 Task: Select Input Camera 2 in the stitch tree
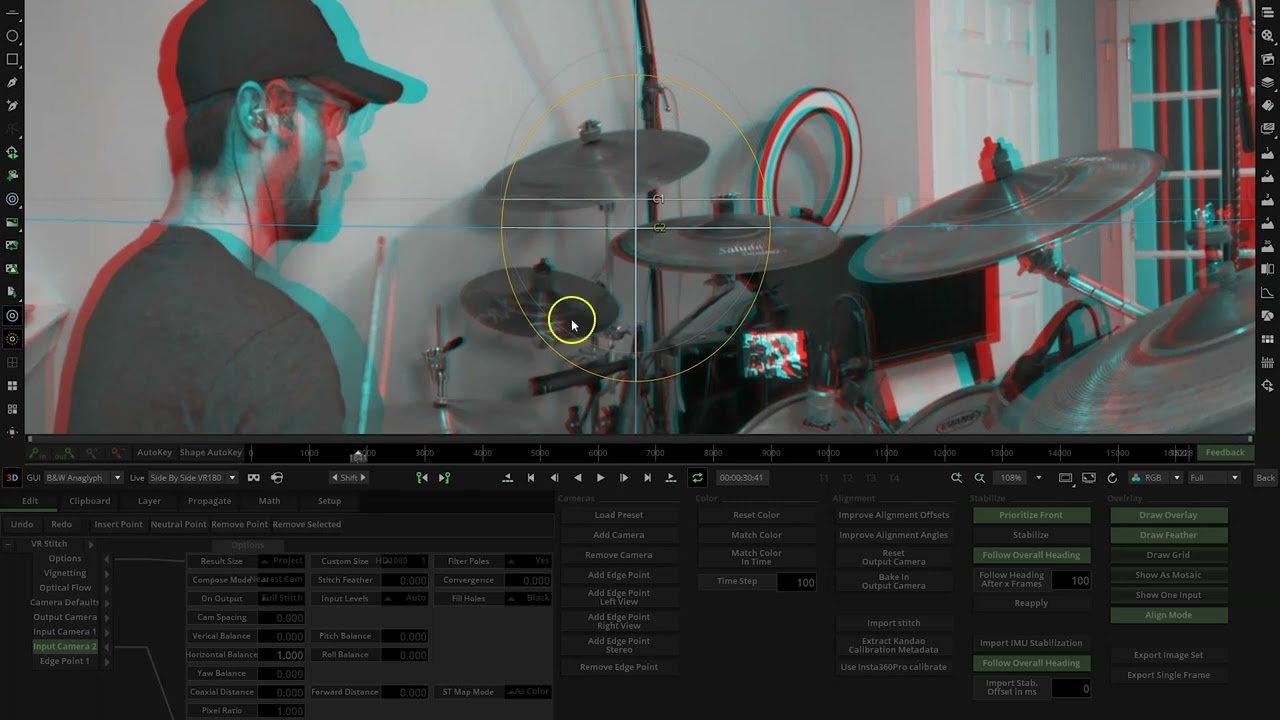[x=65, y=646]
